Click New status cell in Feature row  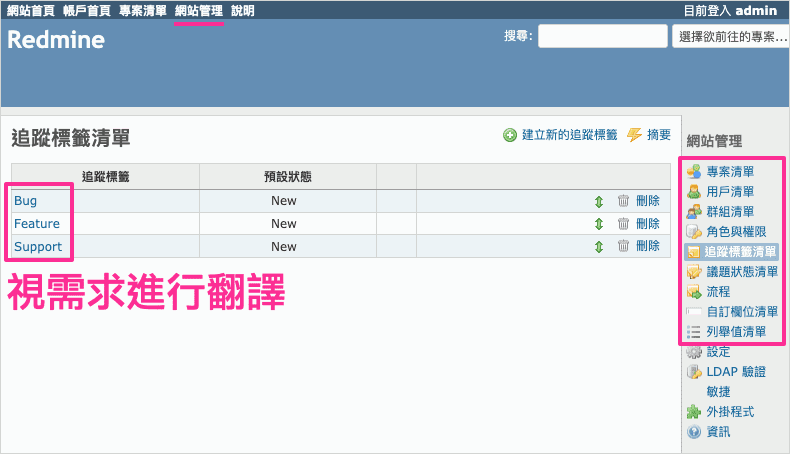288,223
